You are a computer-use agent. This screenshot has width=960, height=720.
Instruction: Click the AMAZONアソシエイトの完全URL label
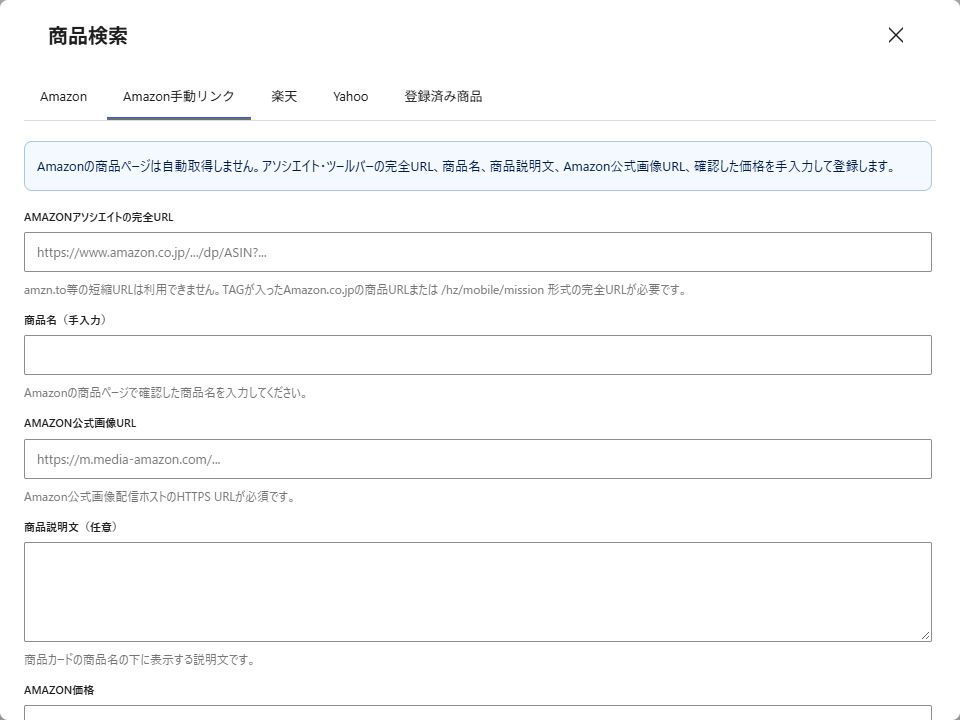[x=99, y=217]
